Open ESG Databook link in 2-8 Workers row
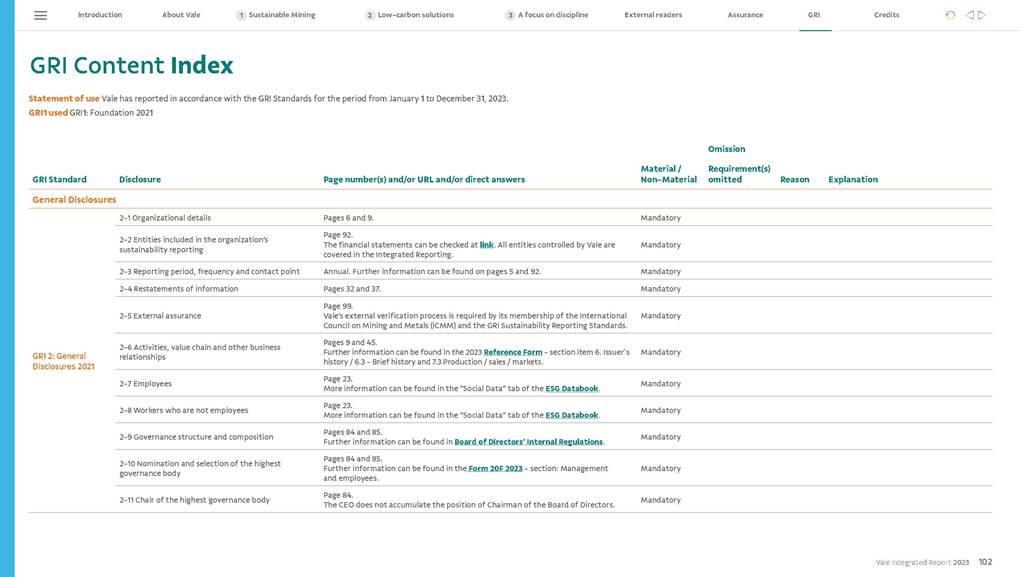Image resolution: width=1020 pixels, height=577 pixels. click(x=572, y=415)
